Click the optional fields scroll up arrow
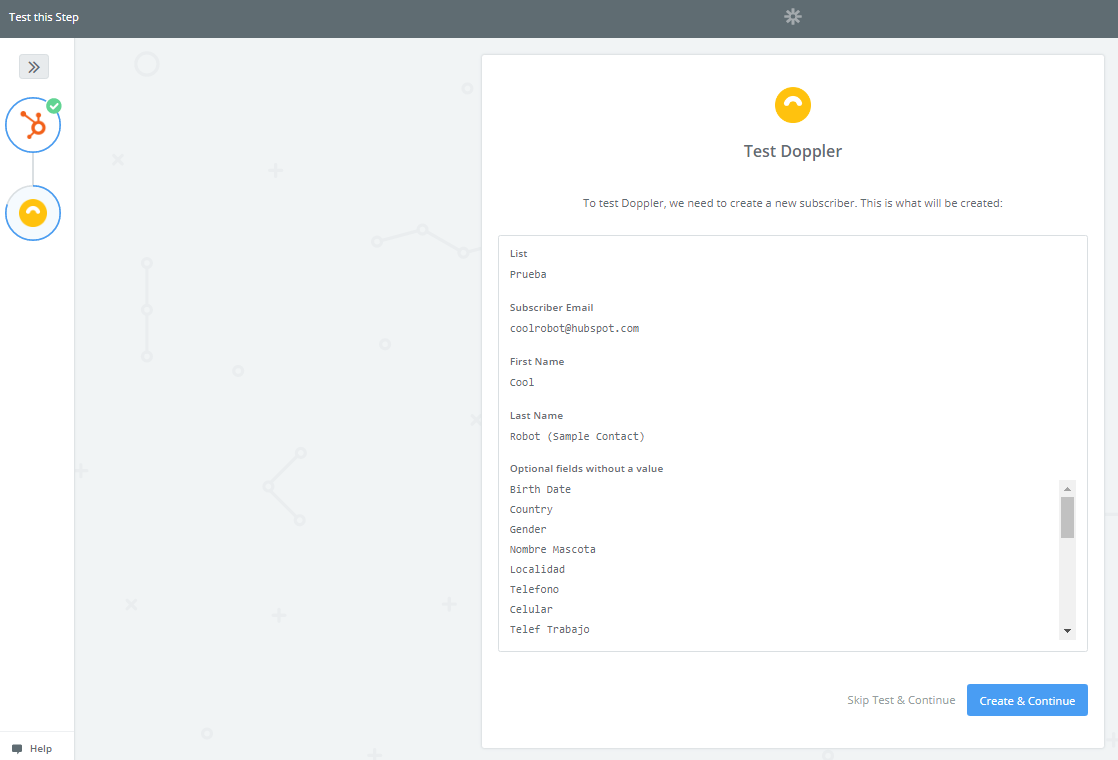The width and height of the screenshot is (1118, 760). coord(1067,488)
